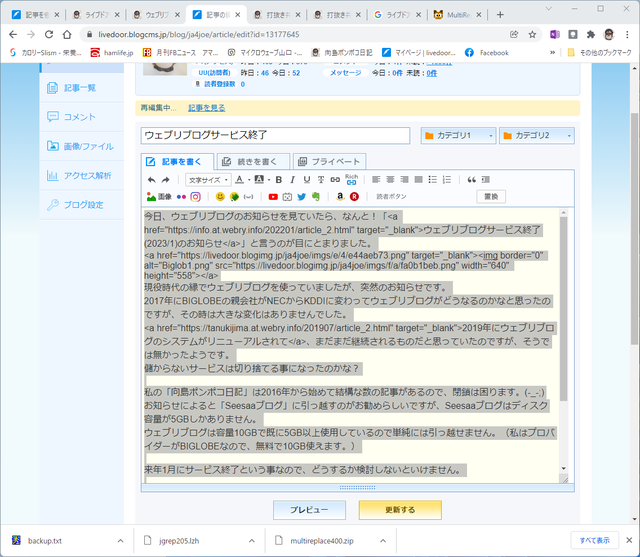Insert a hyperlink with the link icon
This screenshot has height=557, width=640.
coord(335,180)
